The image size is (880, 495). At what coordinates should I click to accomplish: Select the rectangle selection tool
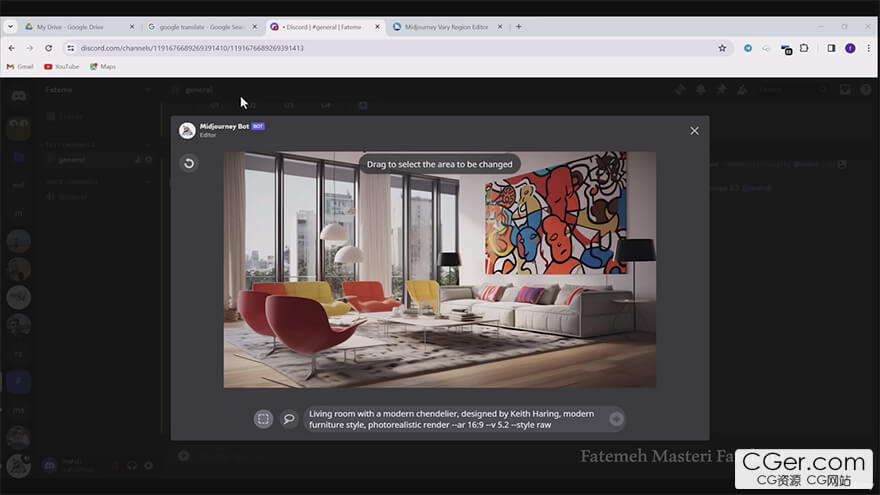point(263,419)
